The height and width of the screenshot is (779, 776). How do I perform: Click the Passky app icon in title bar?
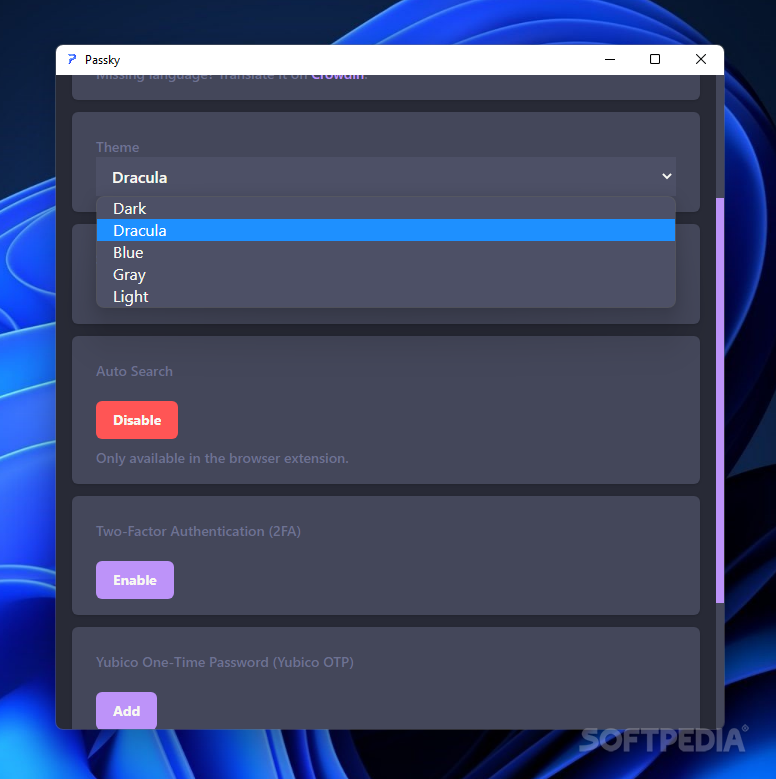[72, 60]
